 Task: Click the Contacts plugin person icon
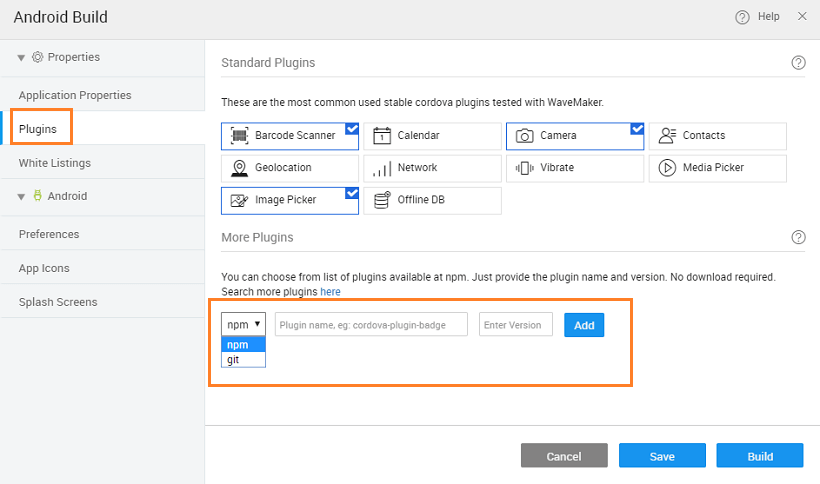(x=667, y=136)
